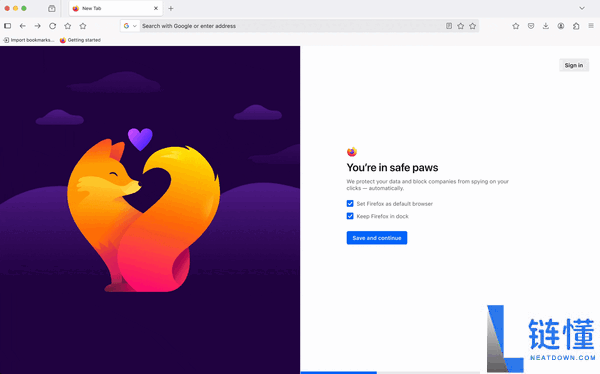Open the Firefox View icon
600x374 pixels.
click(x=52, y=8)
